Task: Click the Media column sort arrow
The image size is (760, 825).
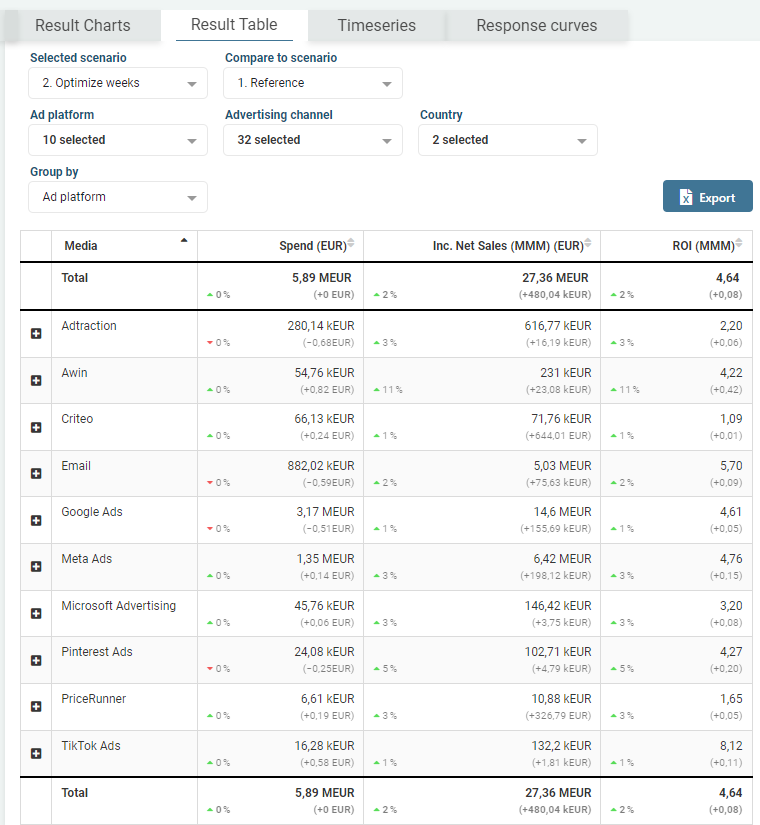Action: [x=183, y=241]
